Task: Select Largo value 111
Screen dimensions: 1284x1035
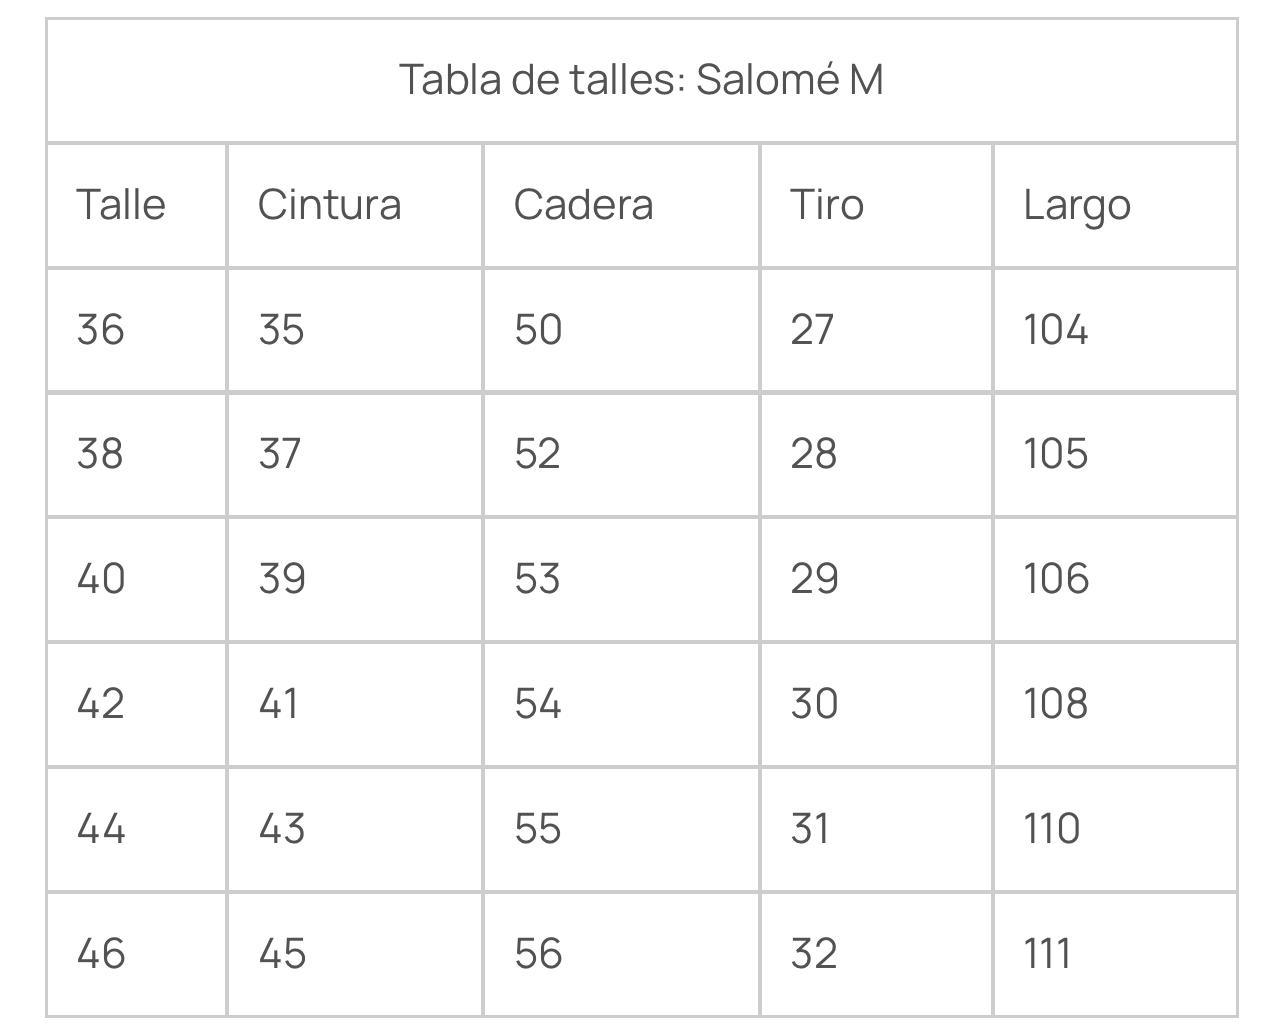Action: [1047, 954]
